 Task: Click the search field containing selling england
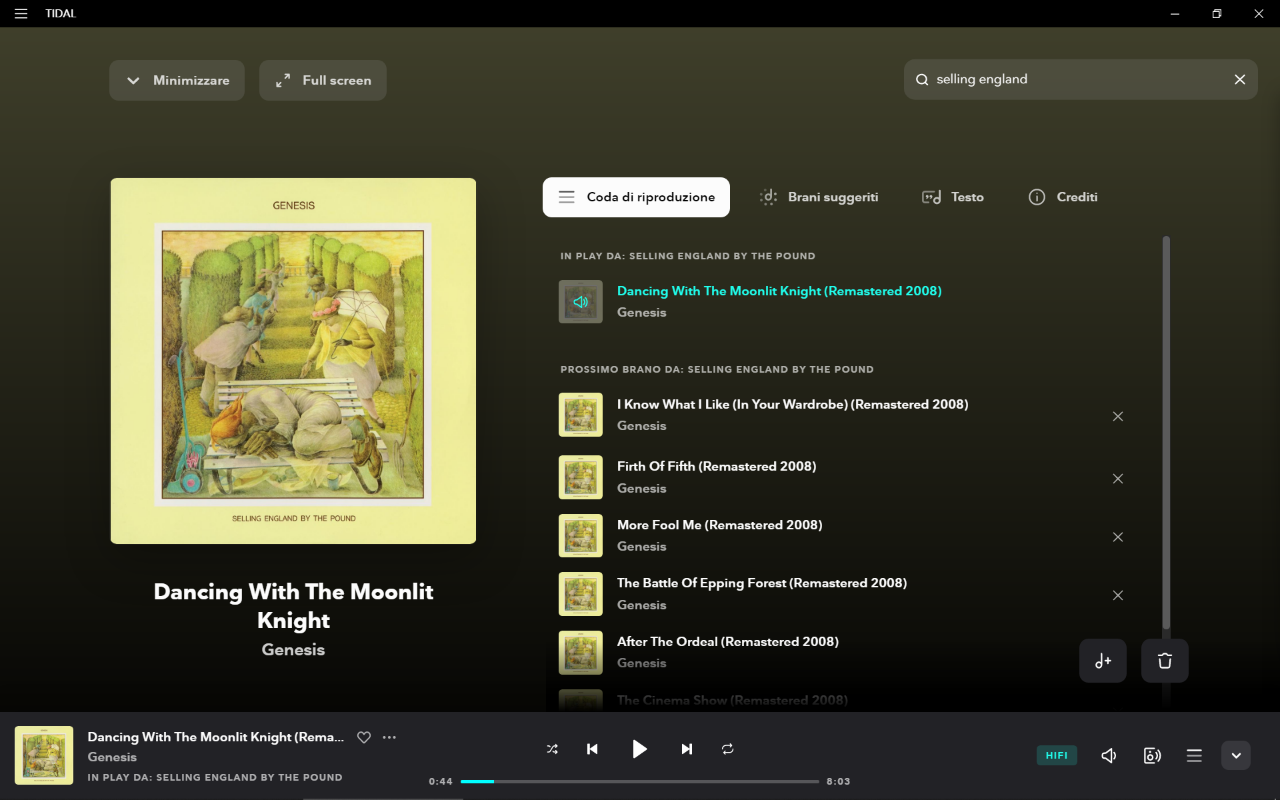[x=1081, y=79]
